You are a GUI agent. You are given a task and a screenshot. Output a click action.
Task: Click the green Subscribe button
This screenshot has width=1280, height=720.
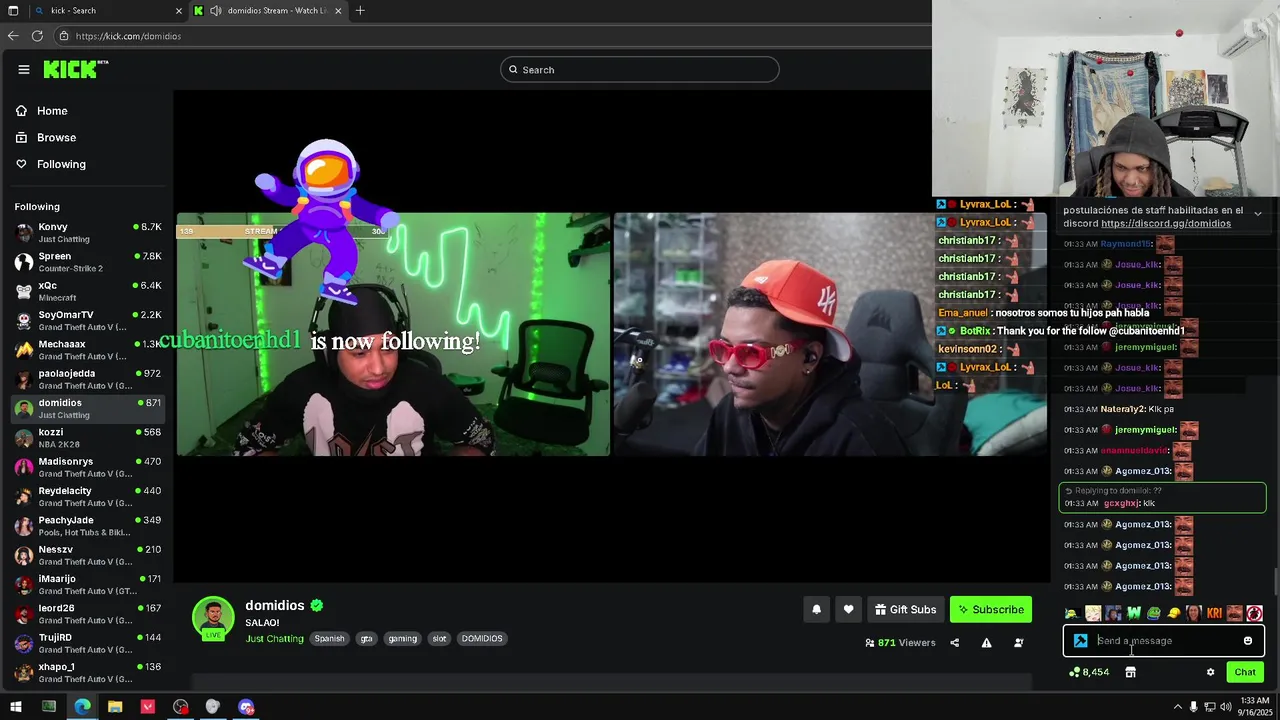pos(991,609)
